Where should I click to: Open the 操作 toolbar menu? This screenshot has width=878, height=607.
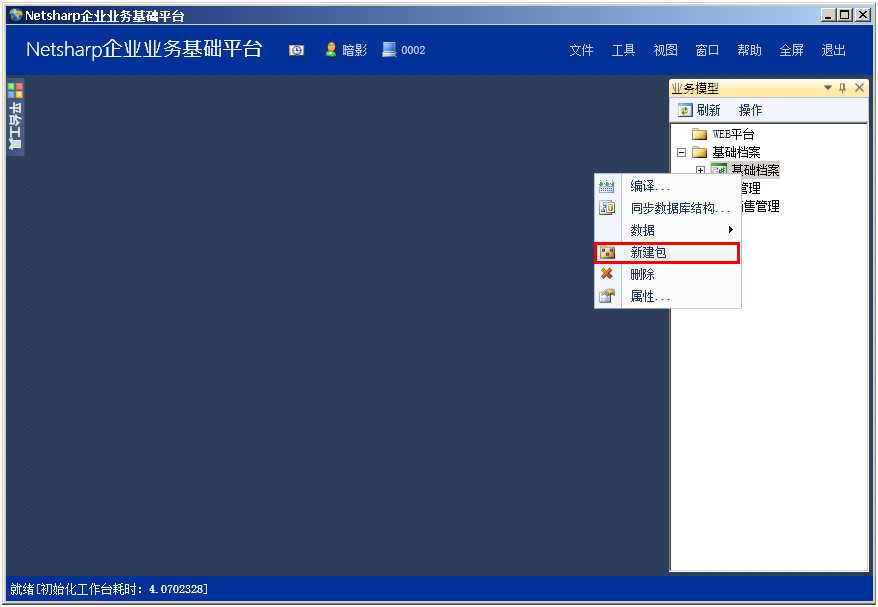tap(750, 110)
